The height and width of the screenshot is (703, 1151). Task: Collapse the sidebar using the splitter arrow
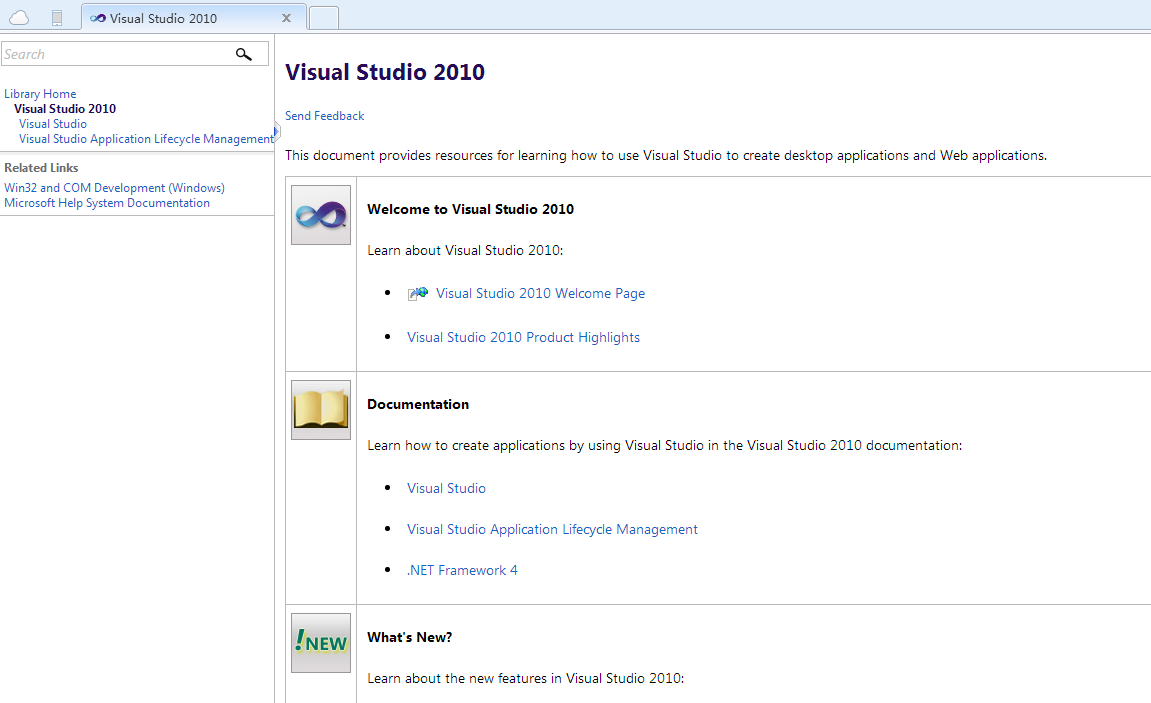277,132
